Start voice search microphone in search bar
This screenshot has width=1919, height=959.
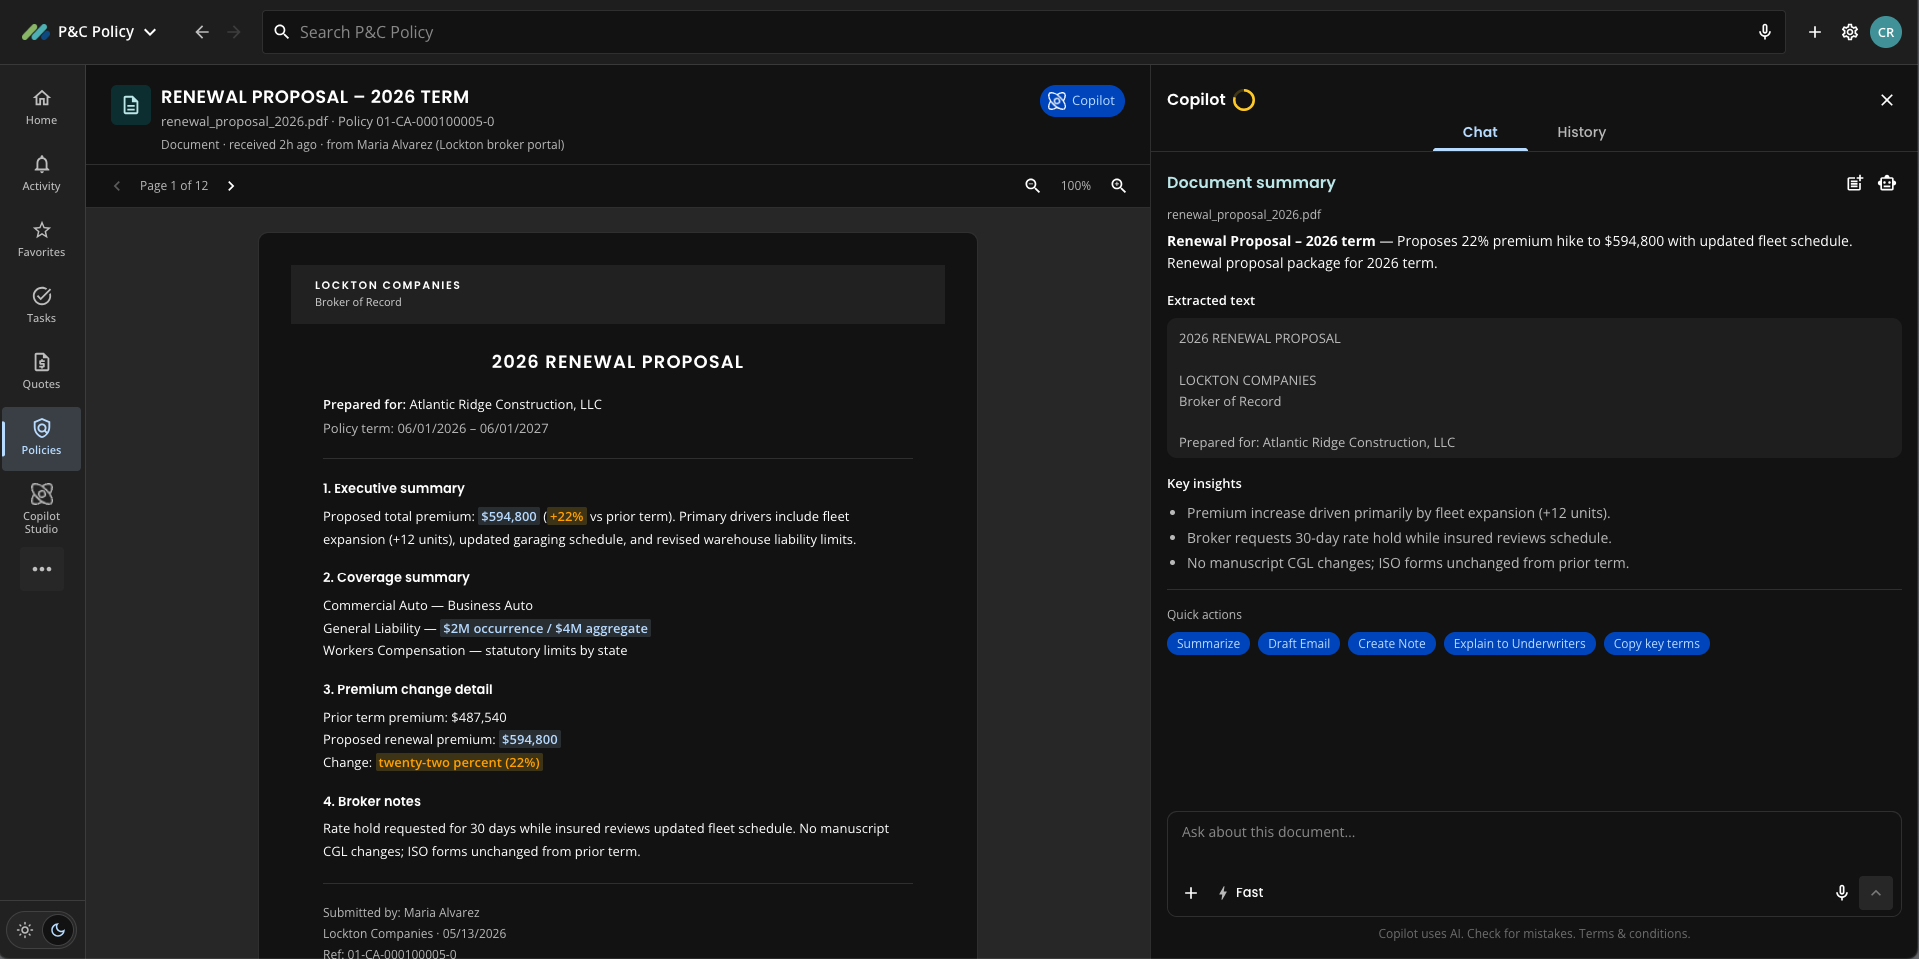pos(1764,32)
